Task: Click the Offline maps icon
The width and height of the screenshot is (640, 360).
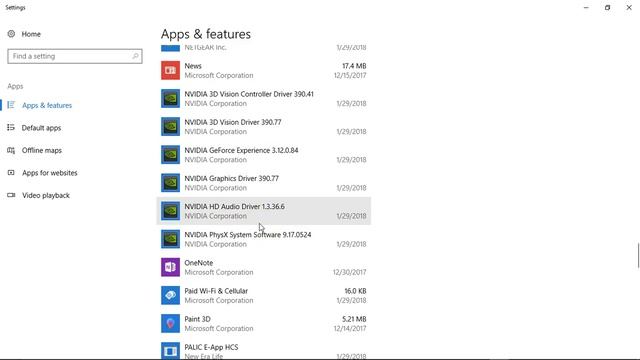Action: (x=11, y=150)
